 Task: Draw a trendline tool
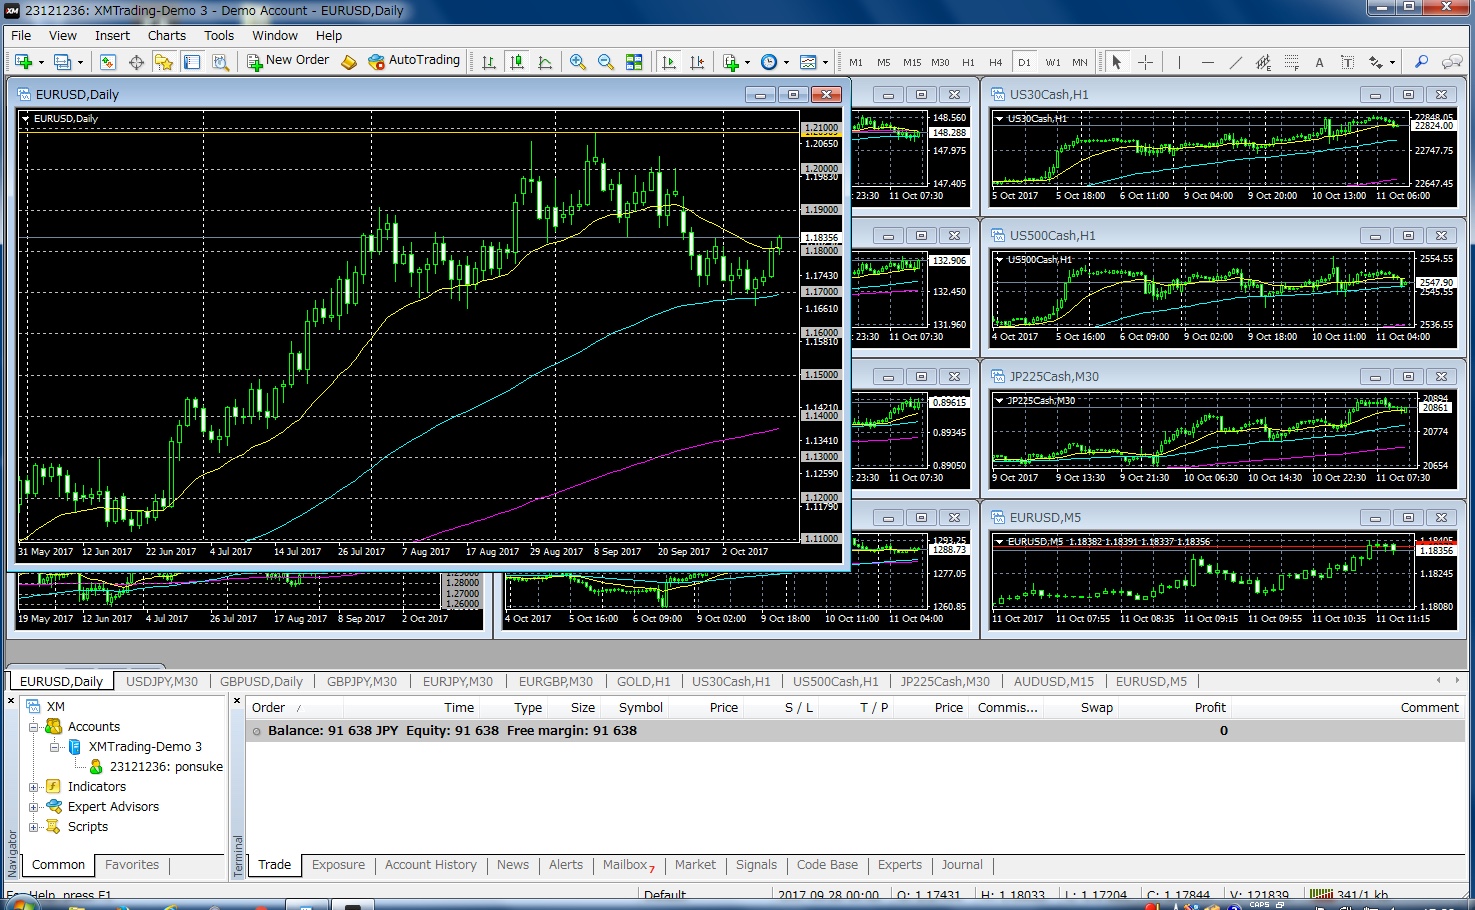1236,62
